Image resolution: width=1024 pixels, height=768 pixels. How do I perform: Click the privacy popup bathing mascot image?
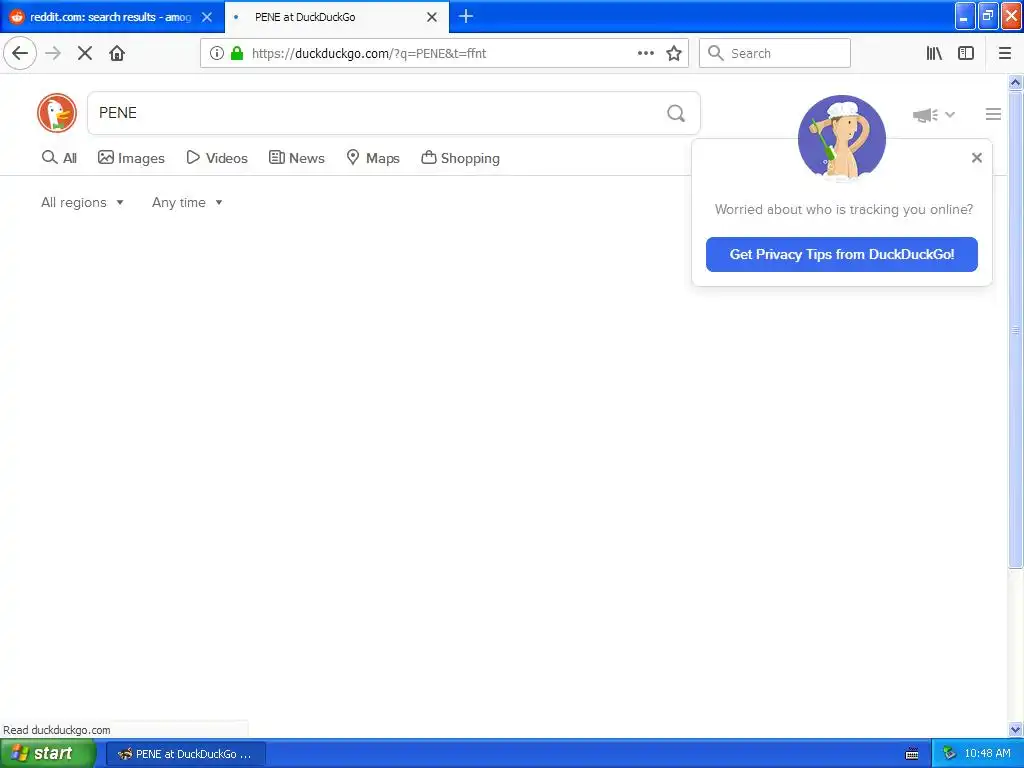841,138
